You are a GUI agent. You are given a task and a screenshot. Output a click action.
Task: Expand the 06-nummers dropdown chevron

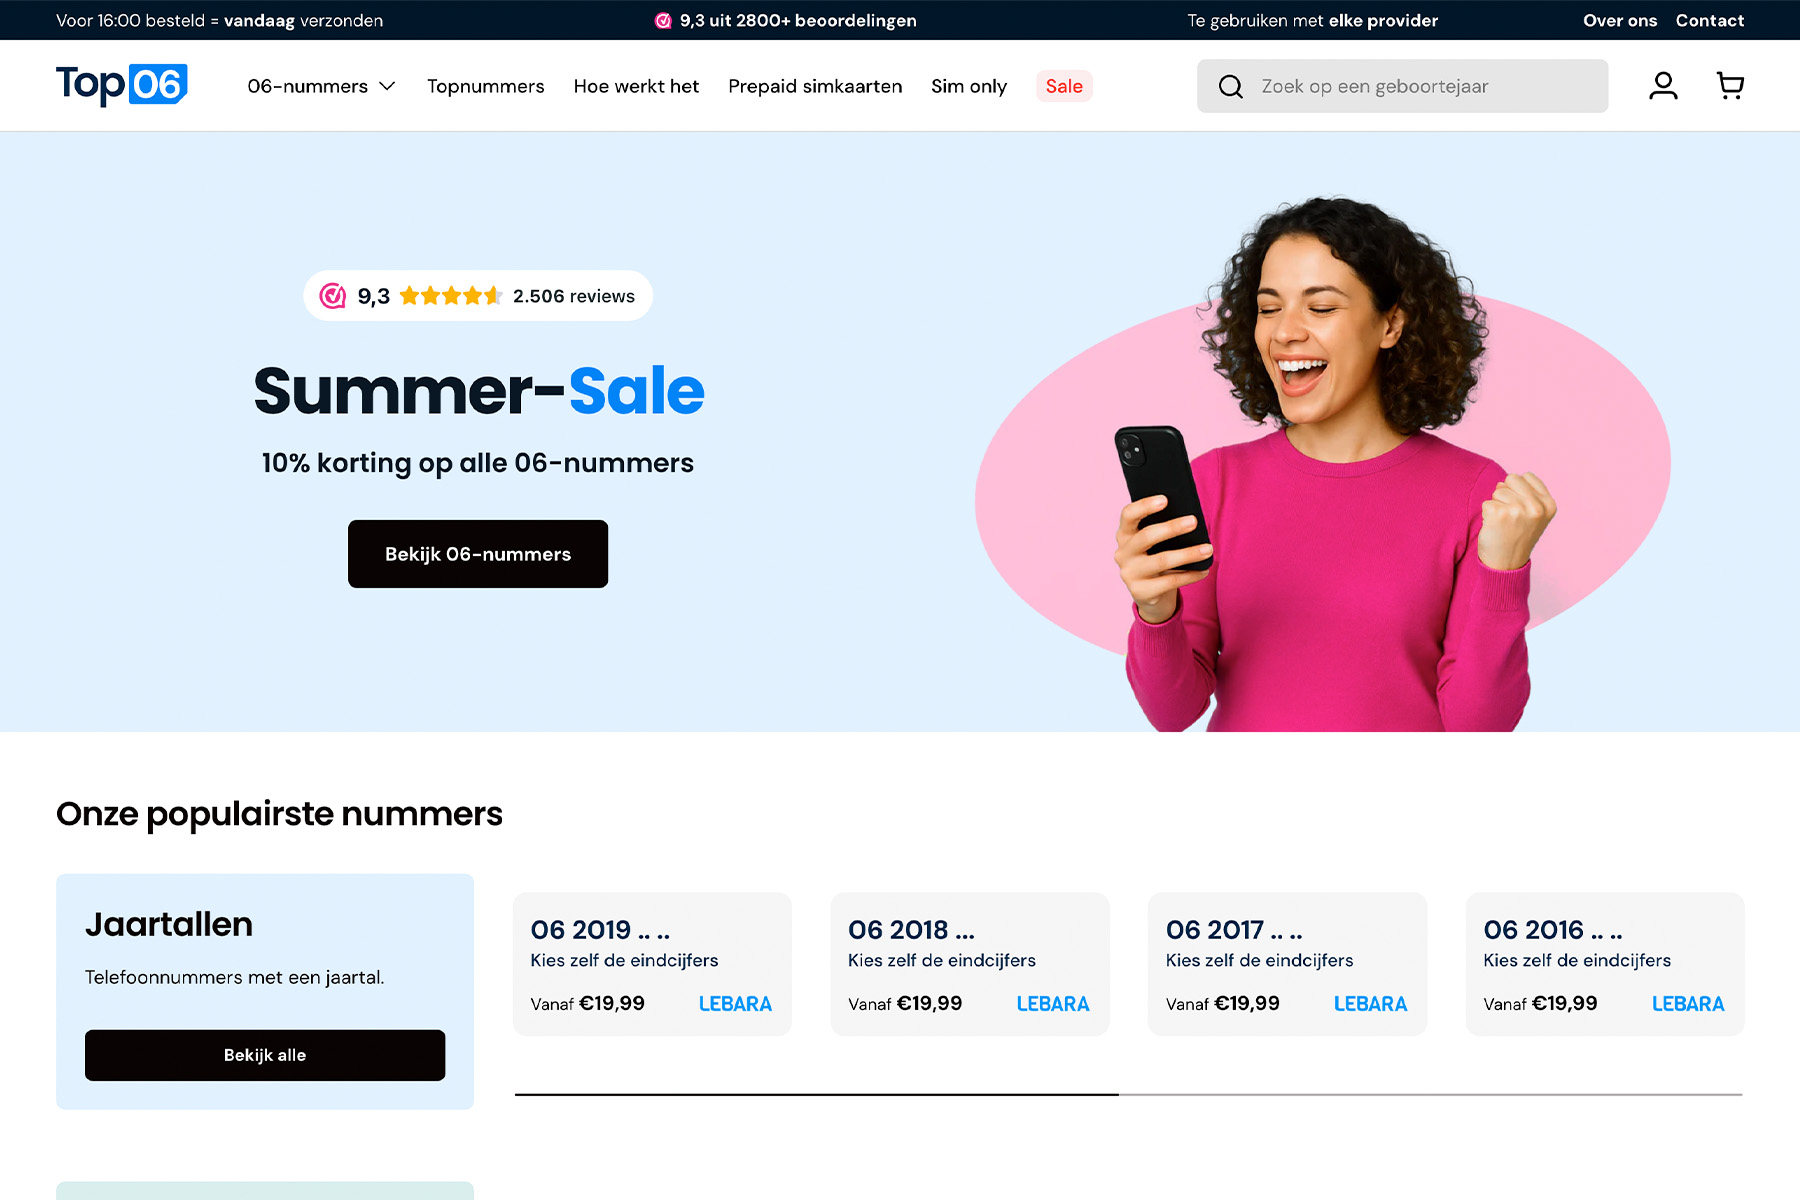(387, 87)
